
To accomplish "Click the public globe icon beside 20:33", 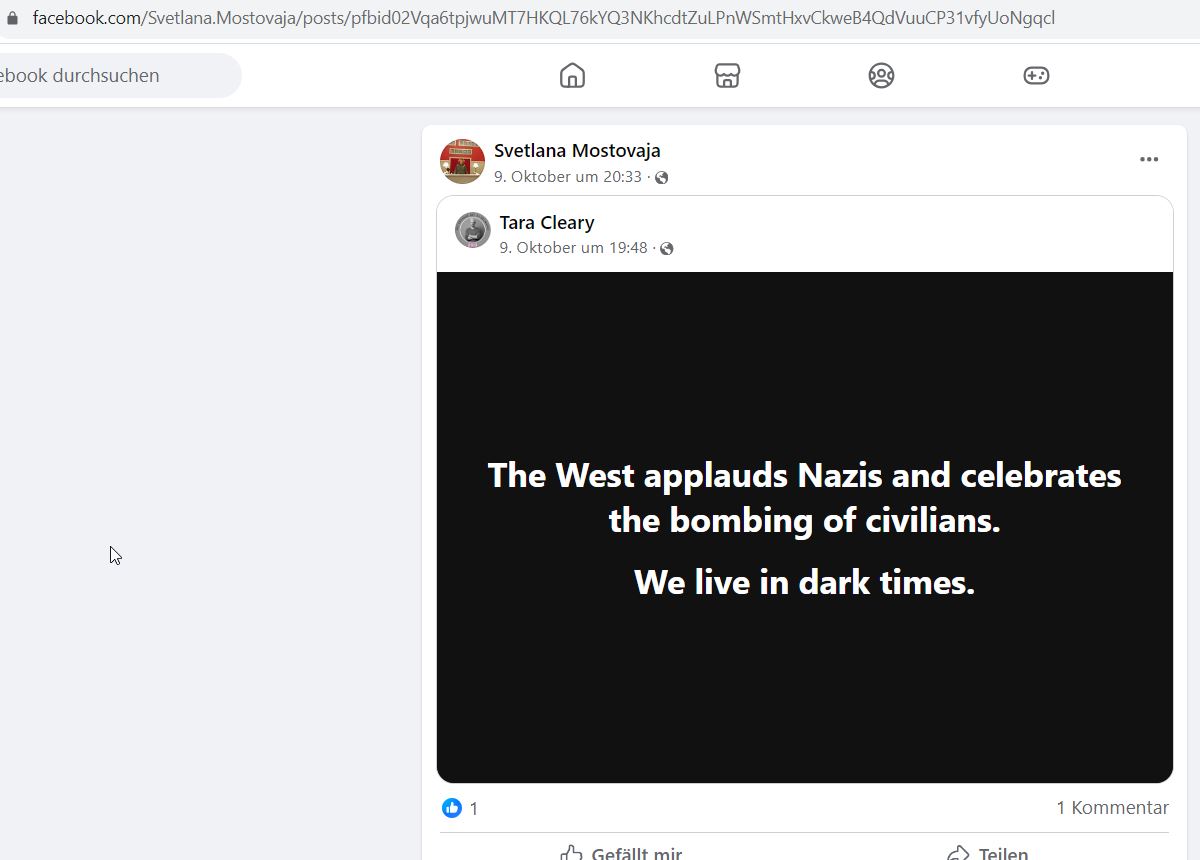I will click(661, 178).
